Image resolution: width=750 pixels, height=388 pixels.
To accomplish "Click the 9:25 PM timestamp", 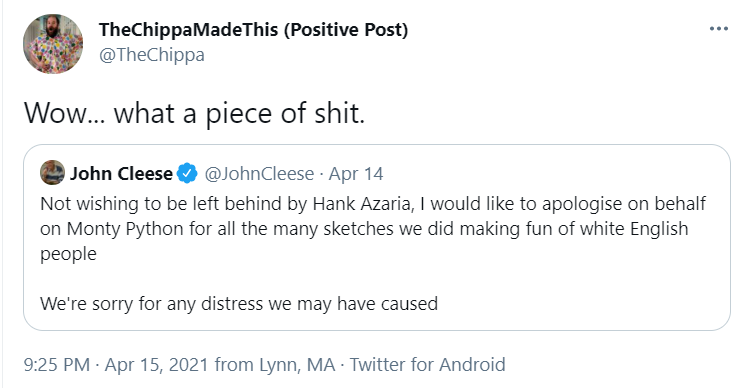I will (x=56, y=365).
